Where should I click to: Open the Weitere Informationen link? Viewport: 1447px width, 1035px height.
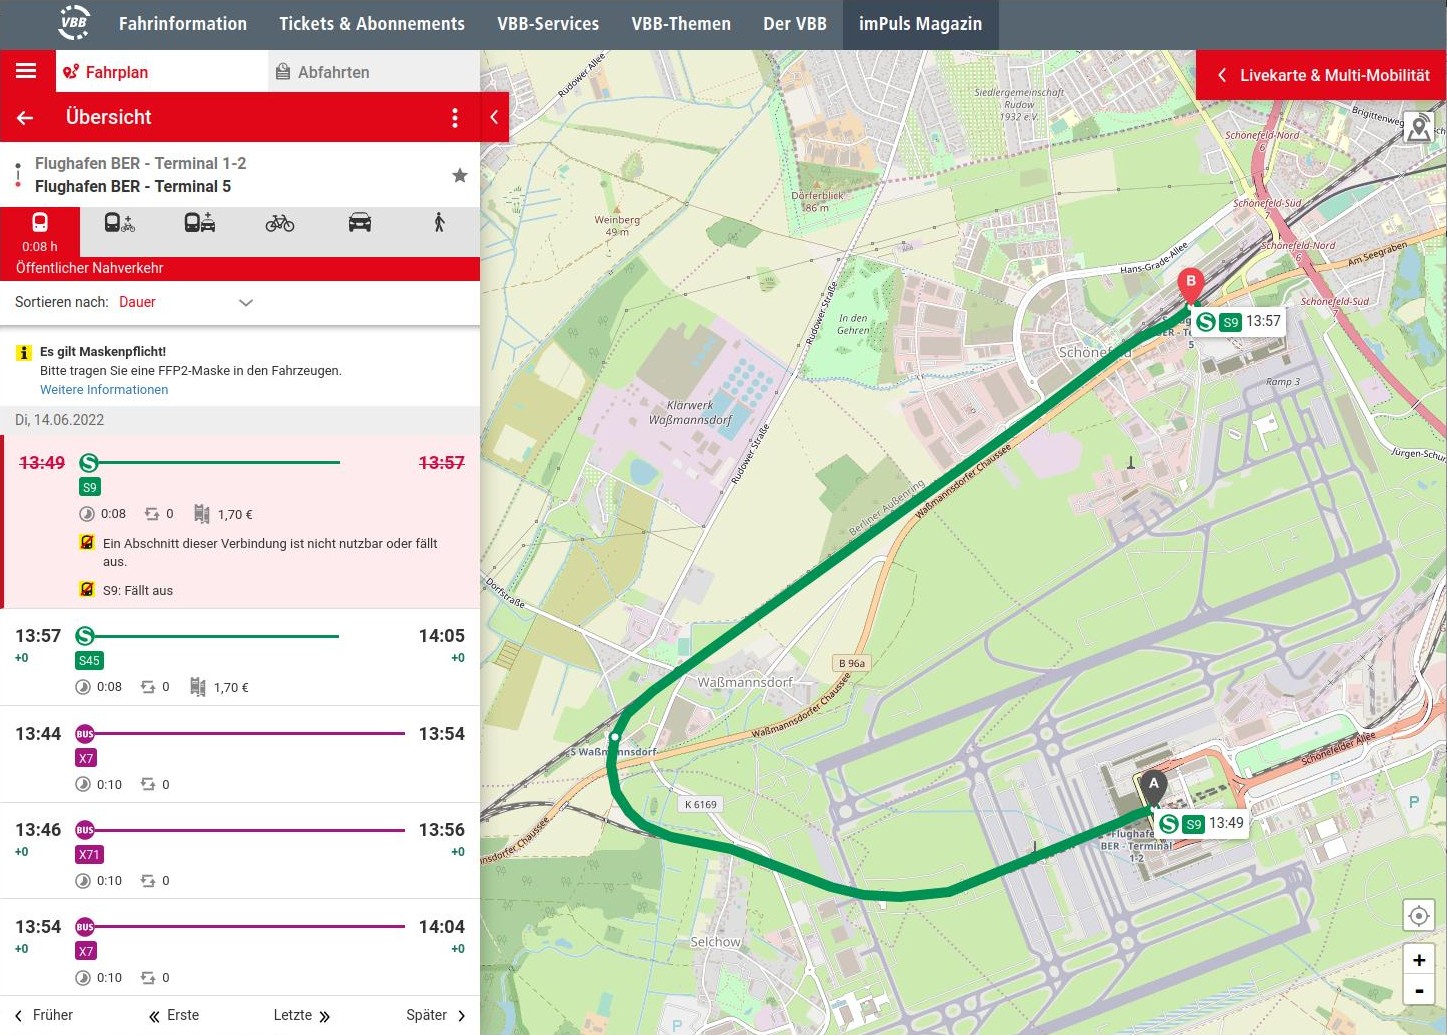[x=104, y=390]
